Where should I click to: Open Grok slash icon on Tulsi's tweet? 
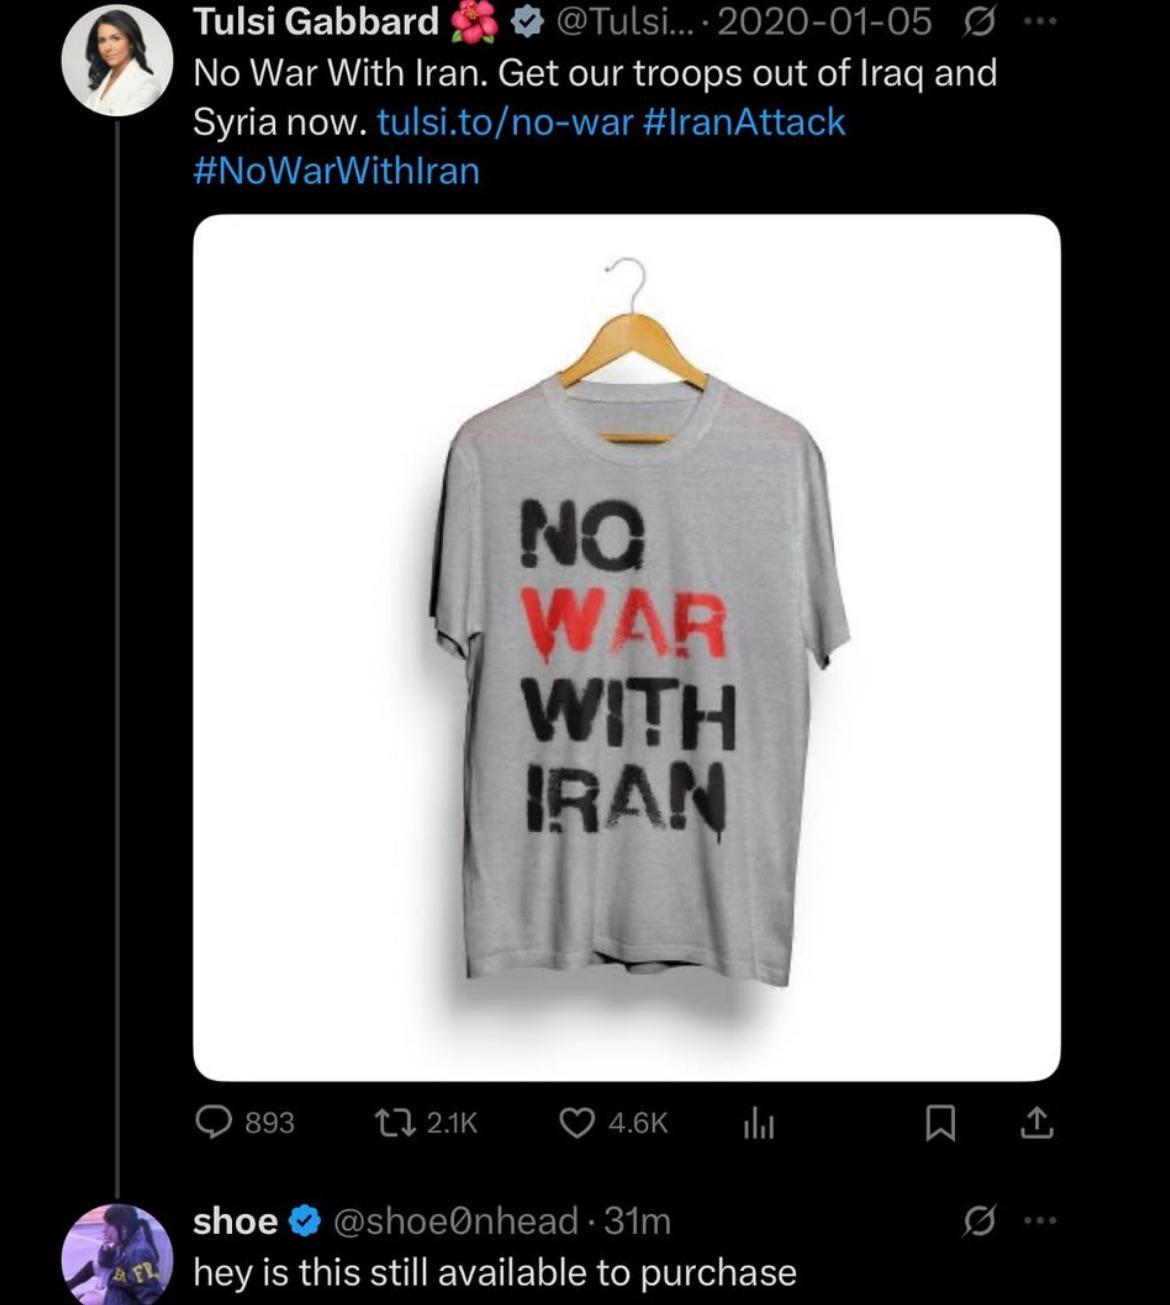pos(977,22)
